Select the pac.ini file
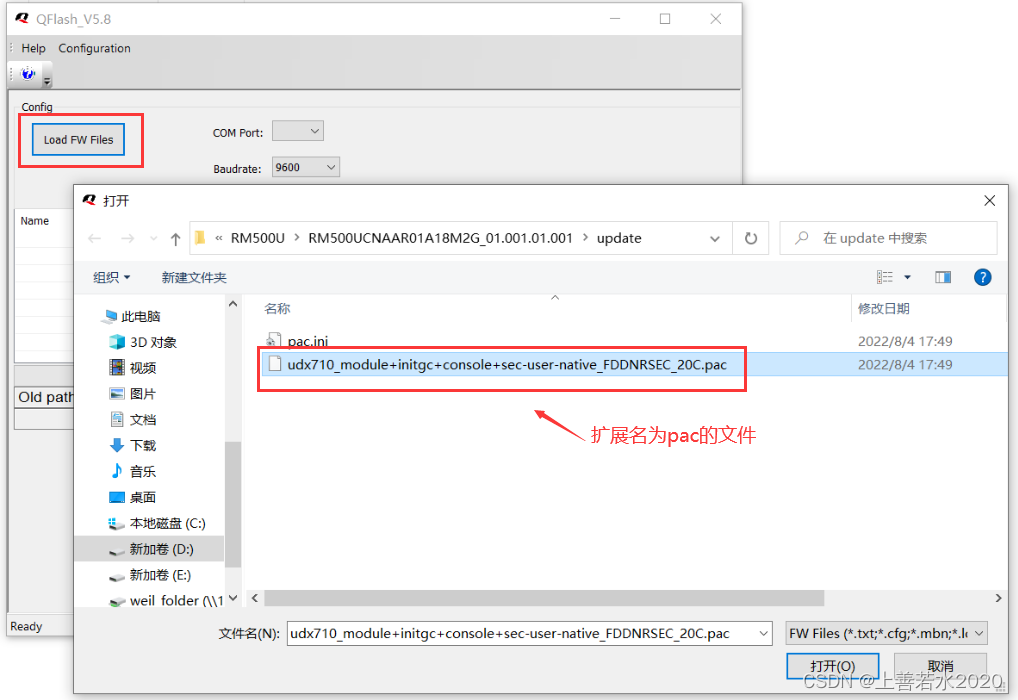The width and height of the screenshot is (1018, 700). [297, 341]
